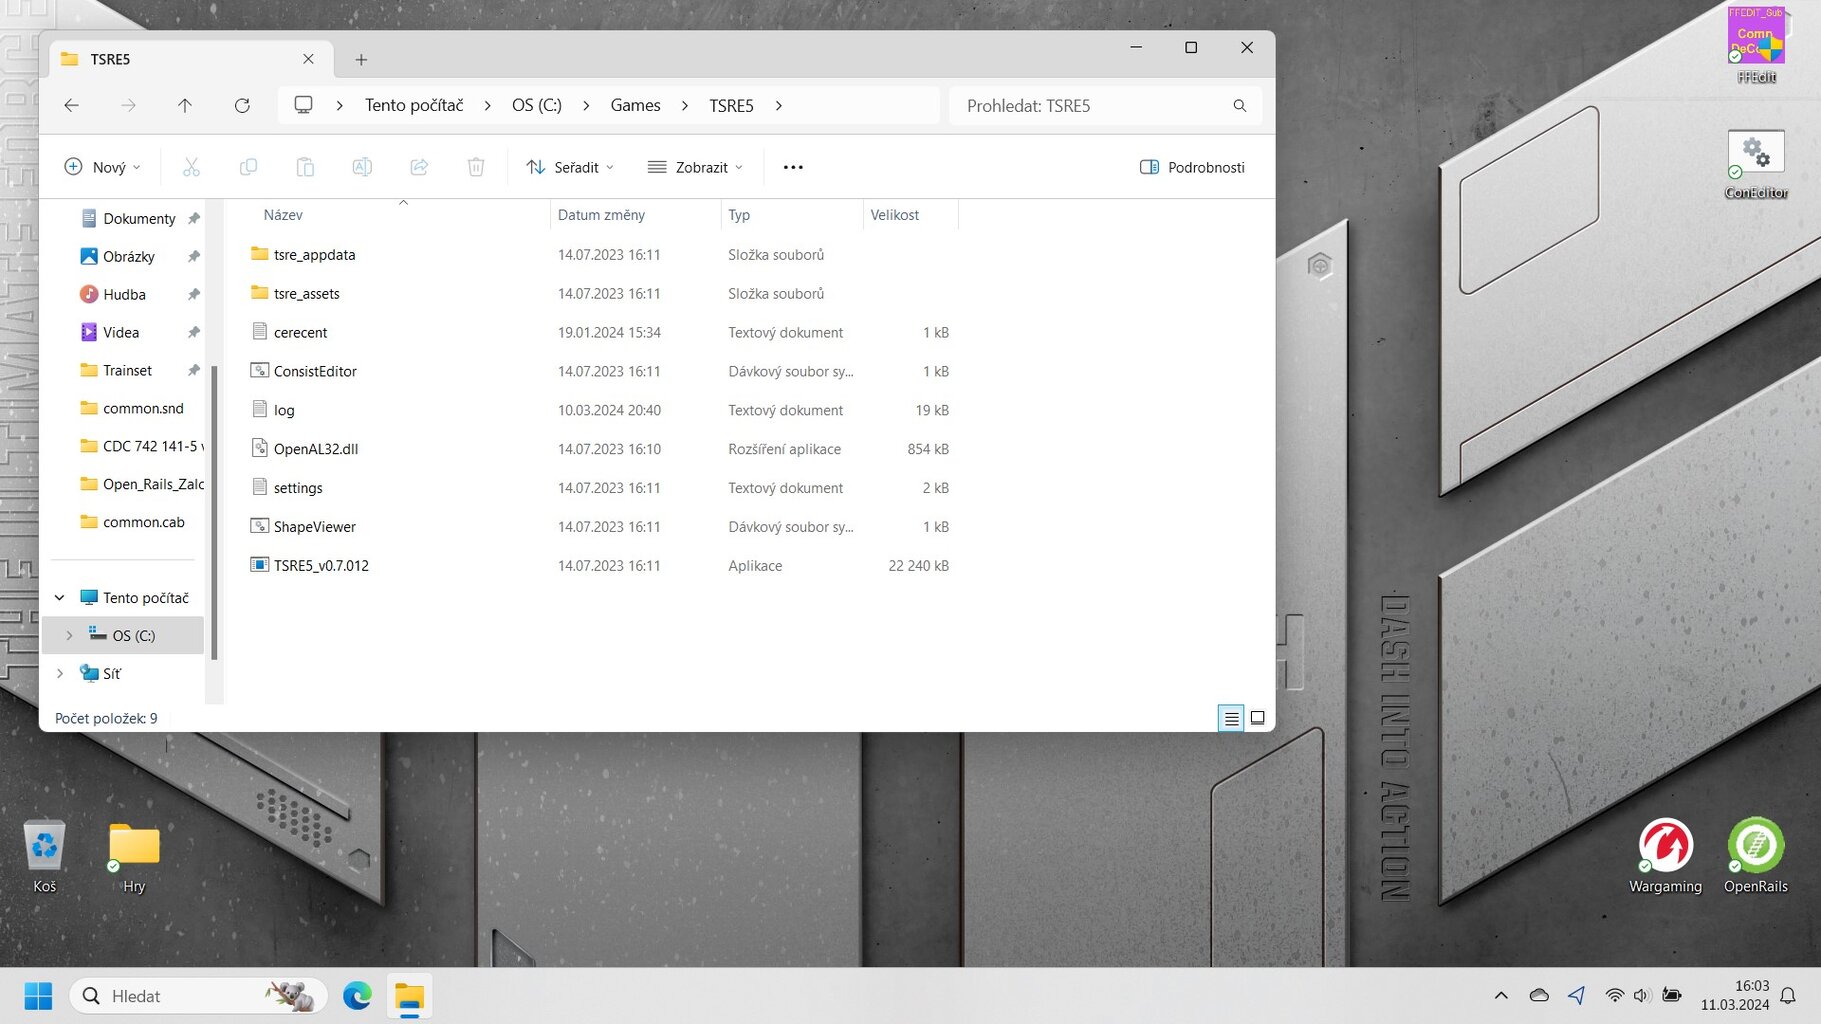Click Games in the breadcrumb path
Viewport: 1821px width, 1024px height.
pyautogui.click(x=635, y=105)
